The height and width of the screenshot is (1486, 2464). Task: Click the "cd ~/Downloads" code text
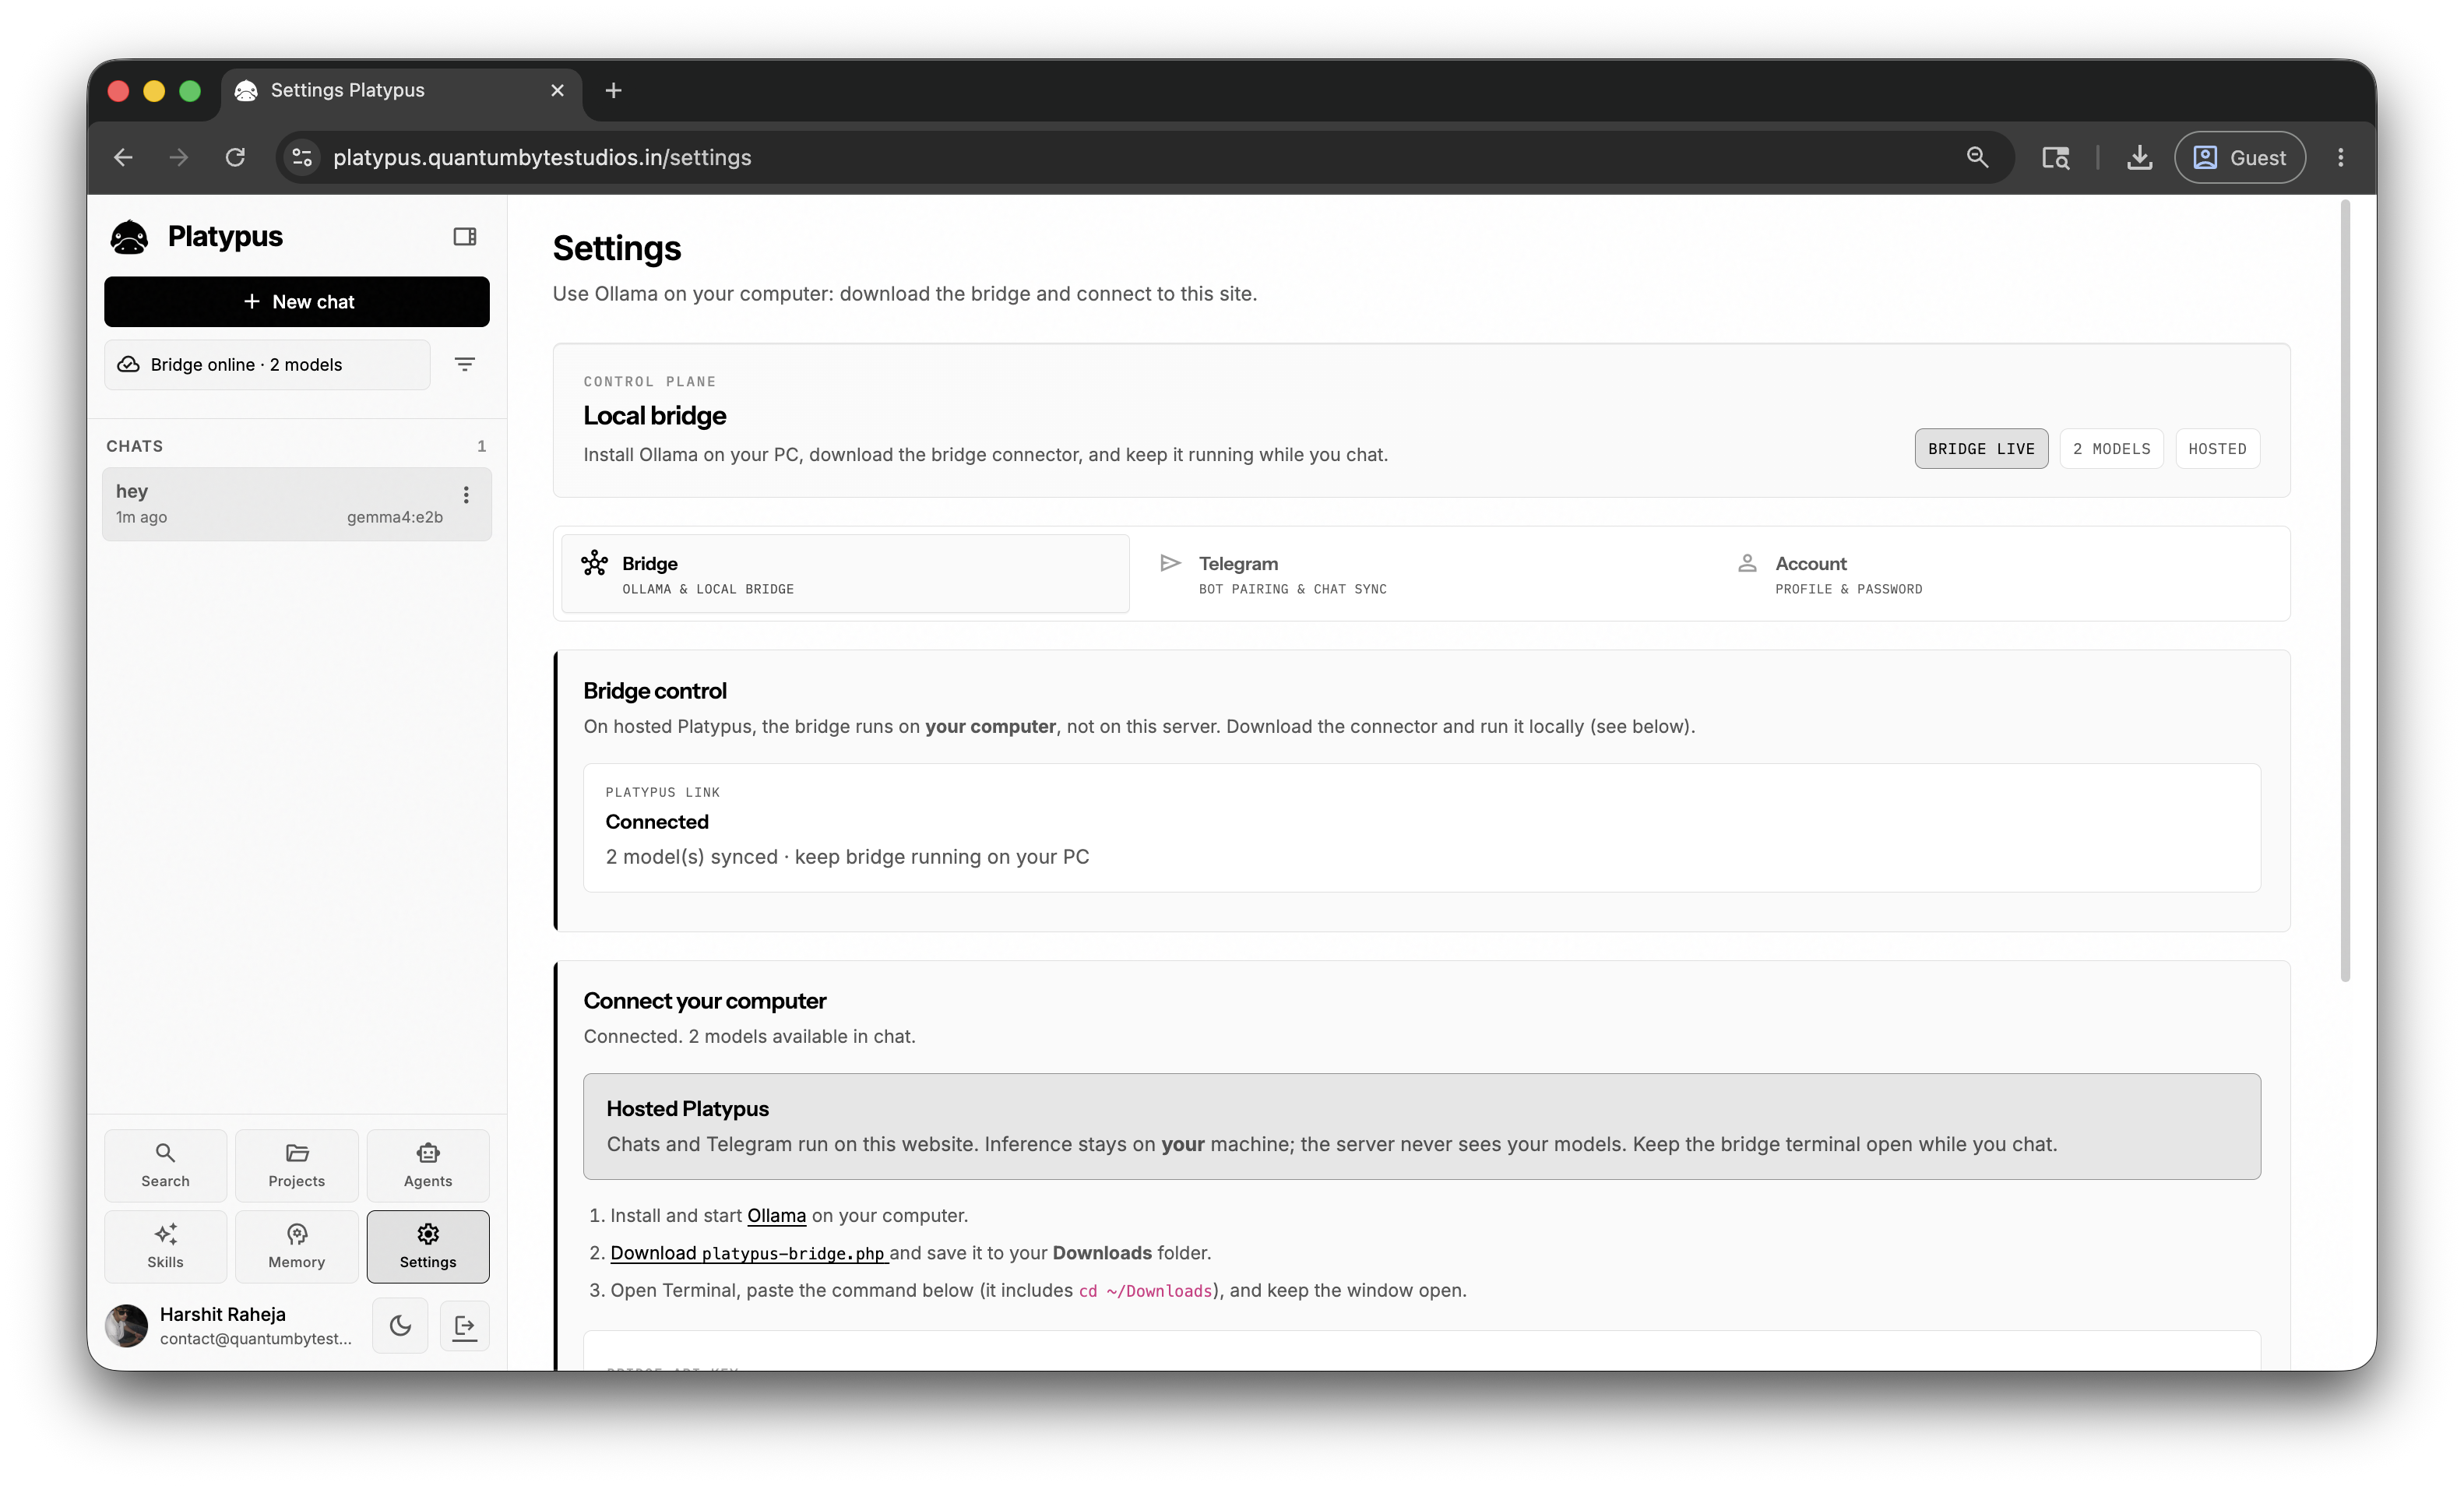1146,1291
